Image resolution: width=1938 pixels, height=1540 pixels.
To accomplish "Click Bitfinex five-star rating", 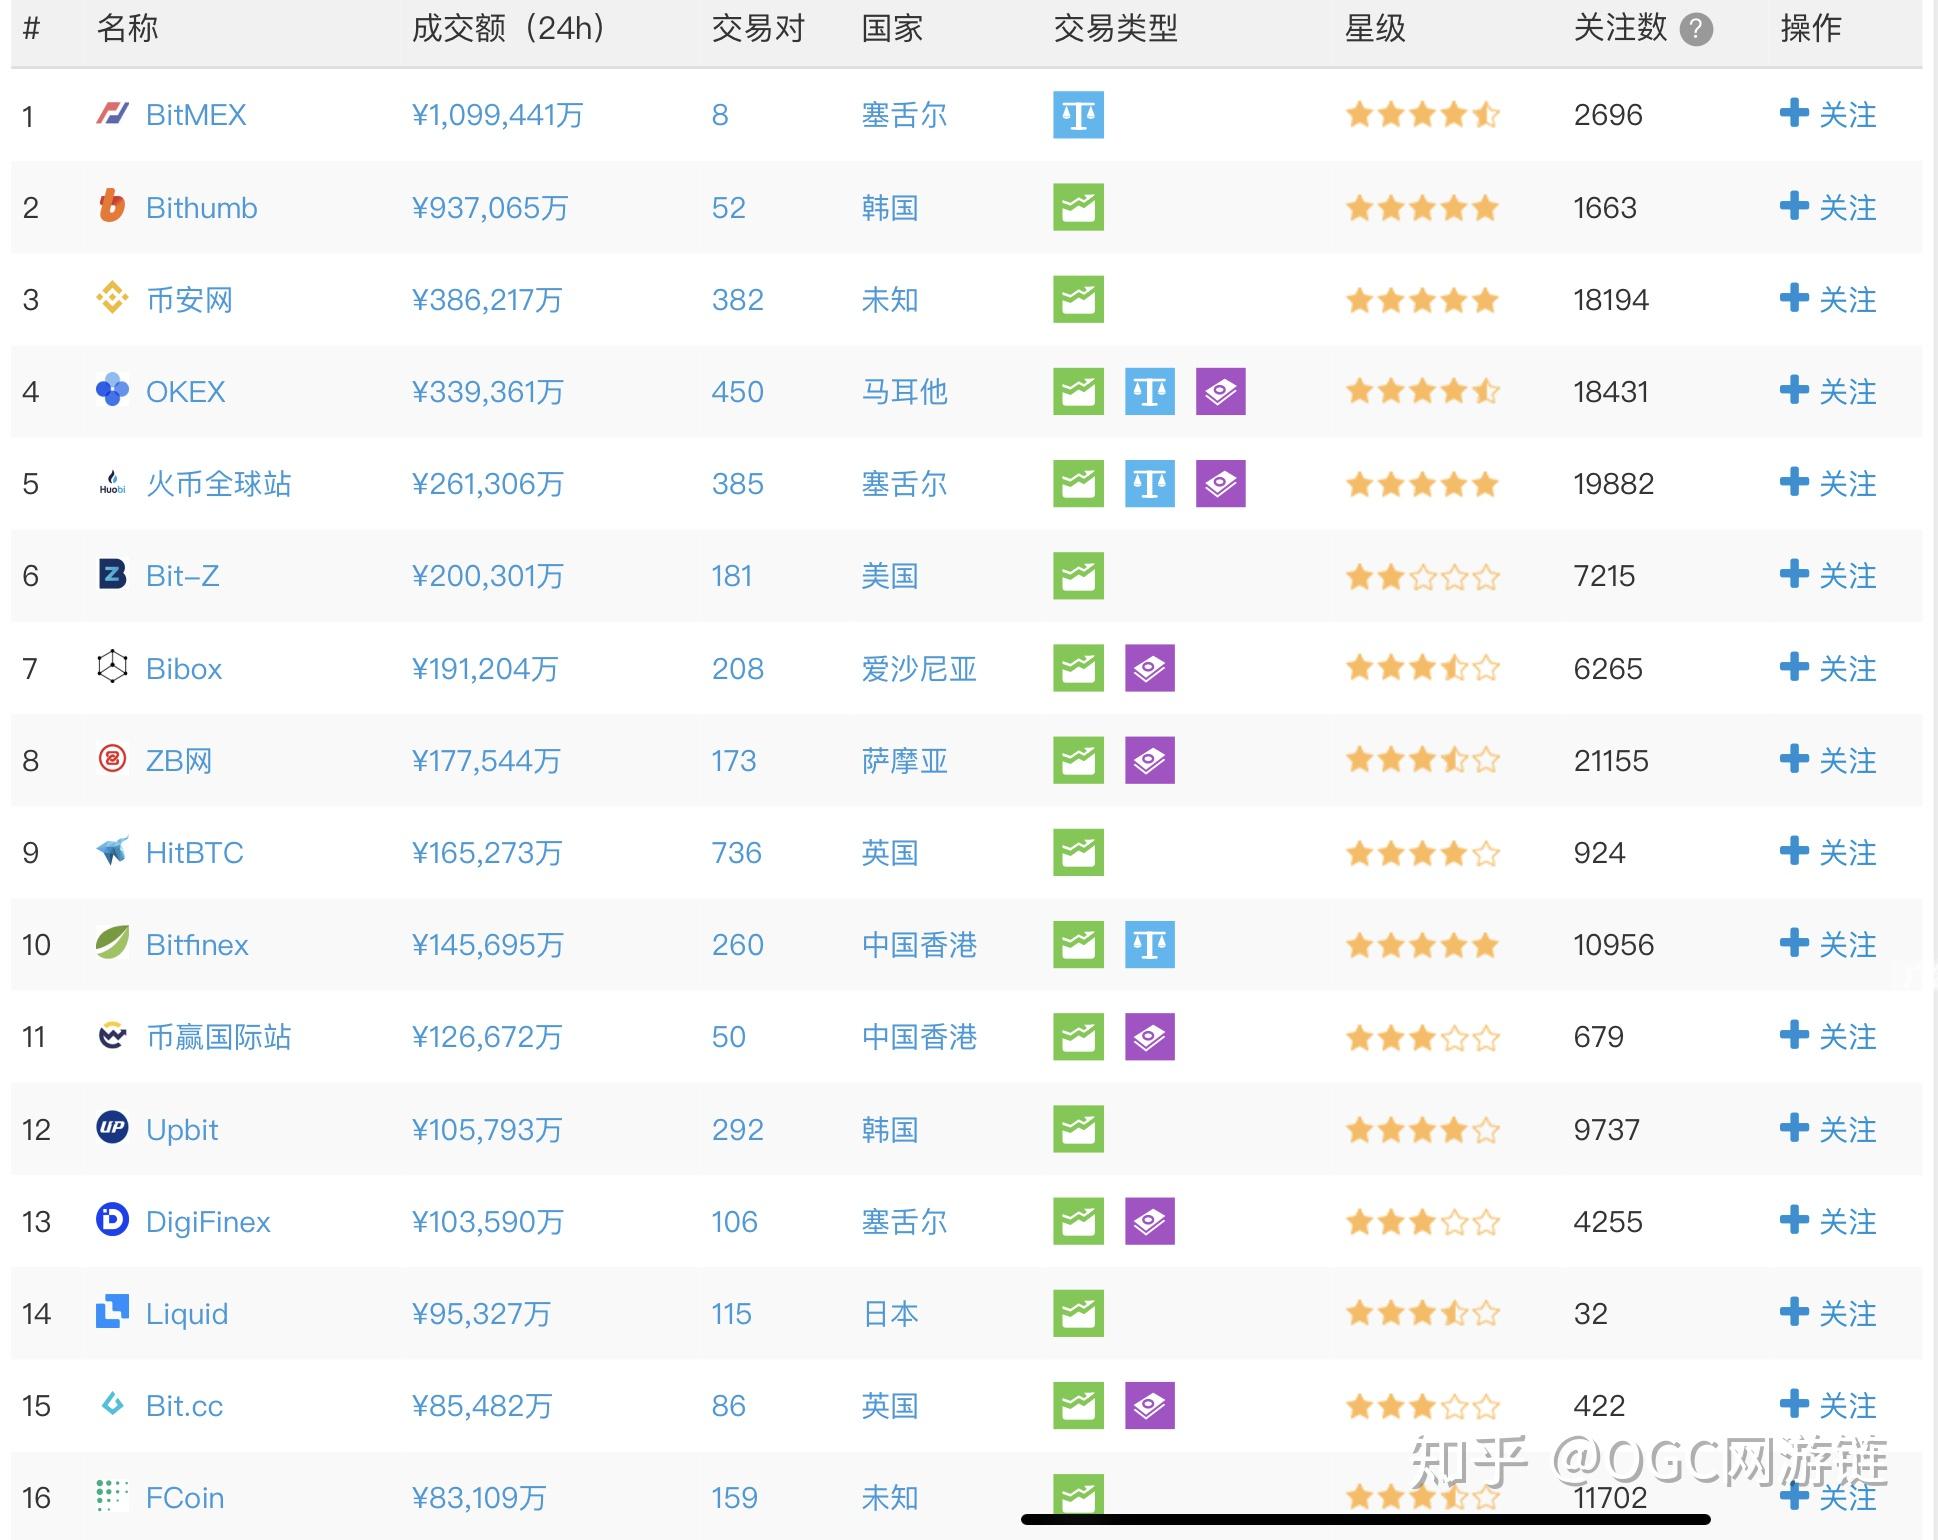I will (1422, 945).
